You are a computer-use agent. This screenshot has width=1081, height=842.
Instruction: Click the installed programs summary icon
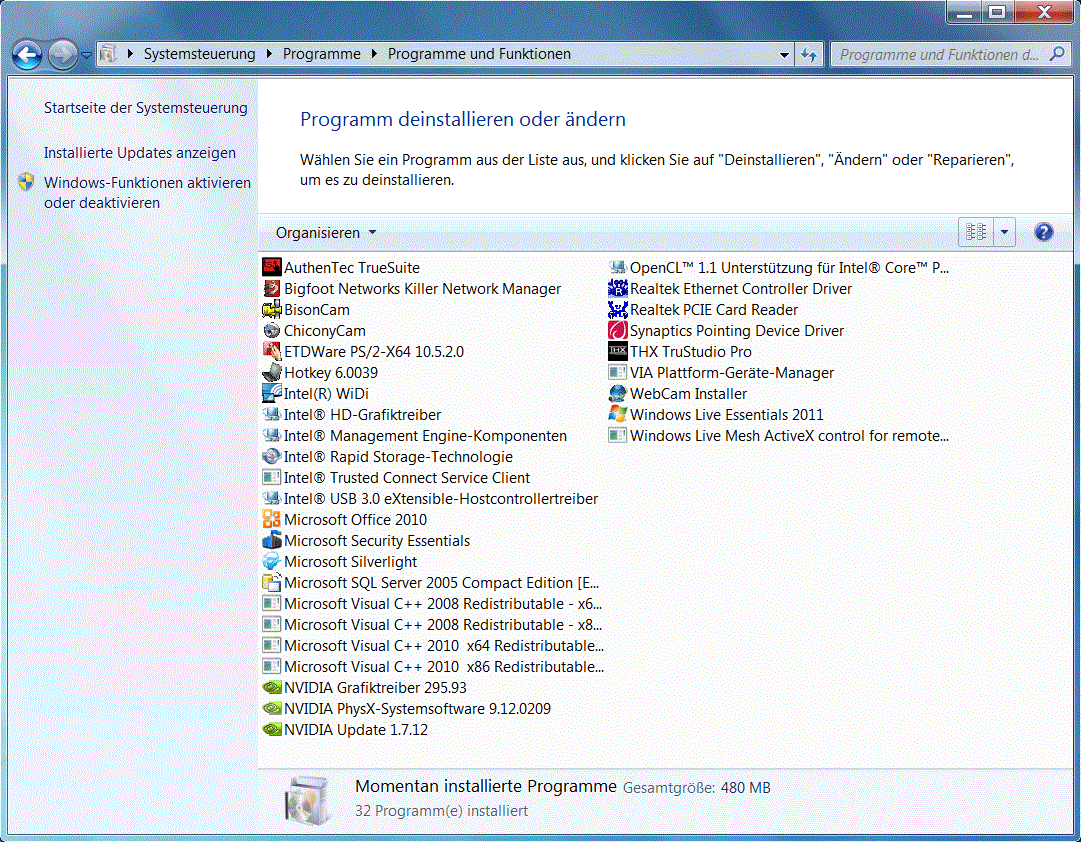[x=307, y=800]
